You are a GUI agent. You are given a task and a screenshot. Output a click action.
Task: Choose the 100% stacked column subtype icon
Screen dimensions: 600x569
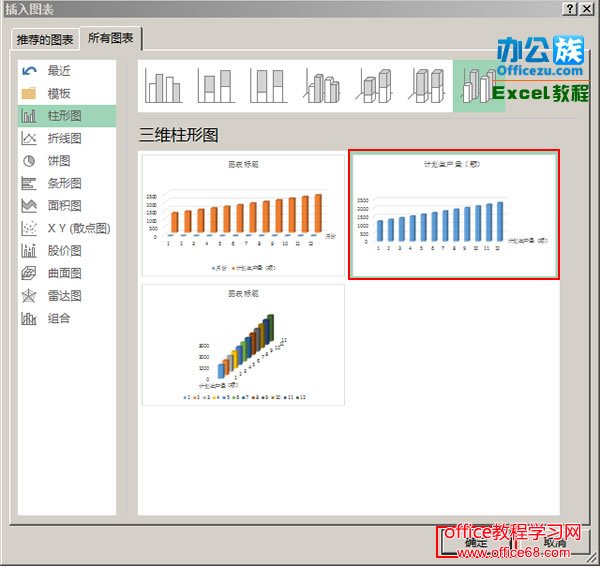point(269,86)
